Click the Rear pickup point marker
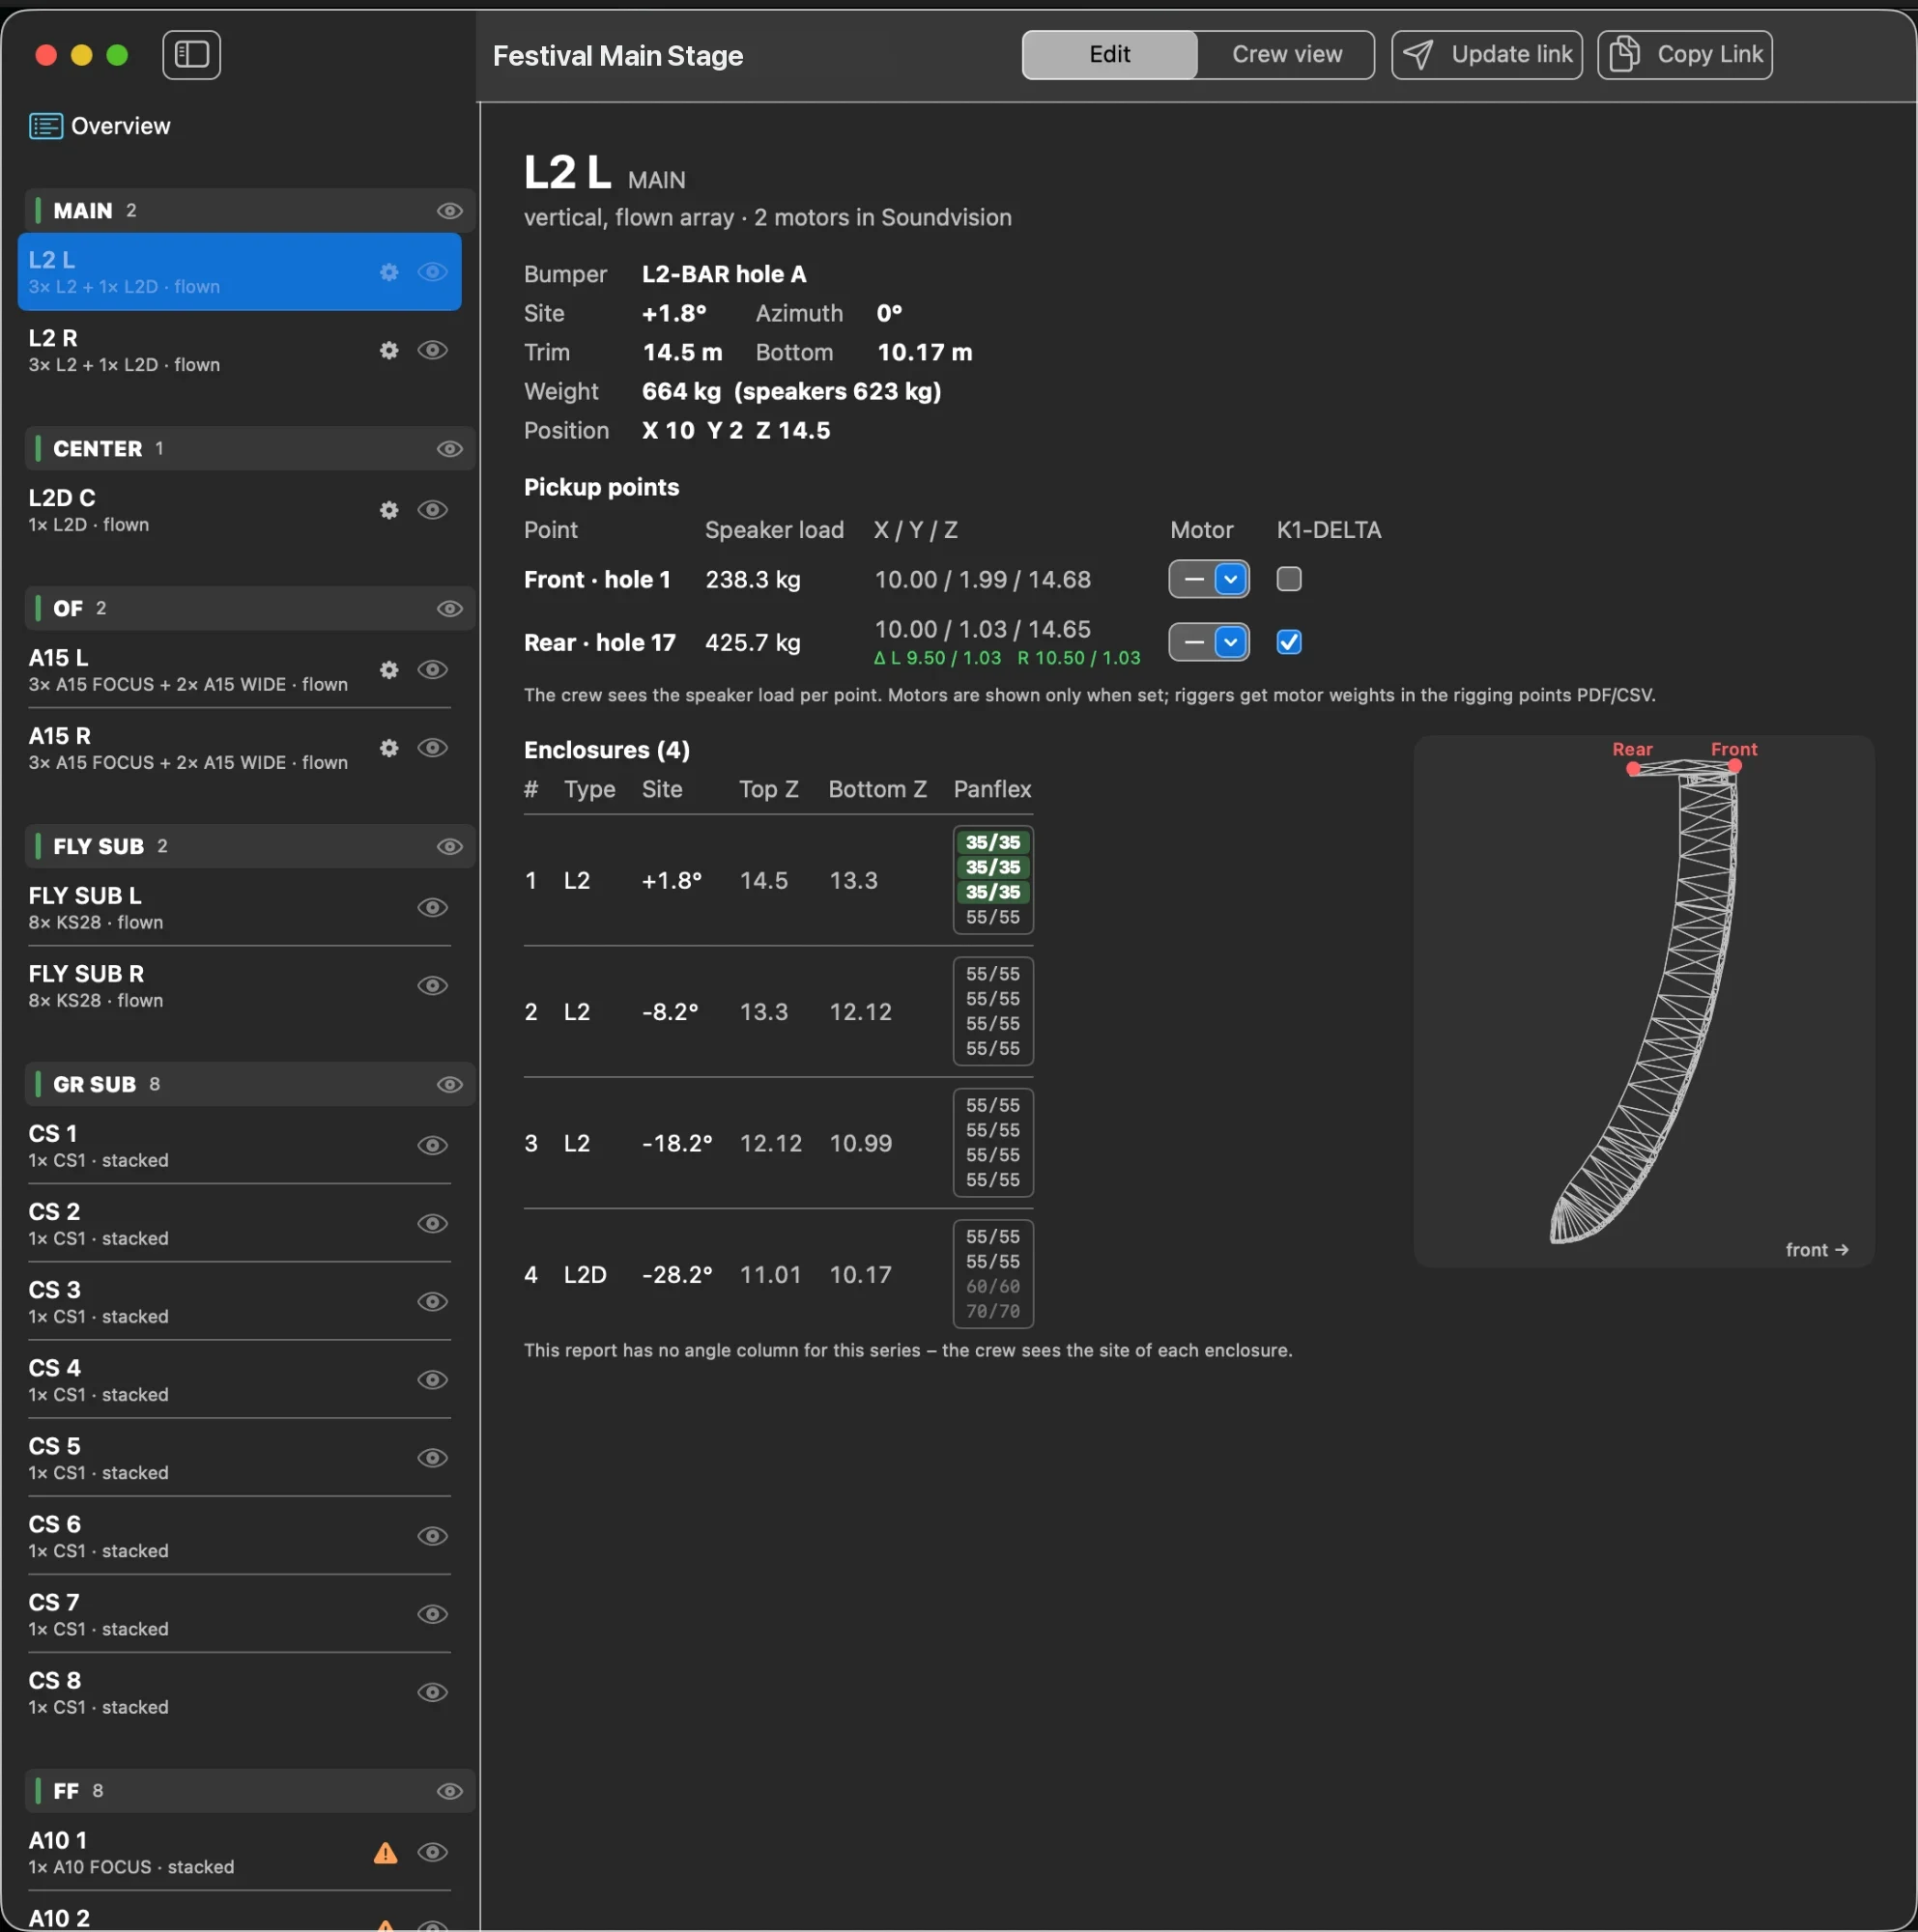This screenshot has width=1918, height=1932. (1633, 769)
